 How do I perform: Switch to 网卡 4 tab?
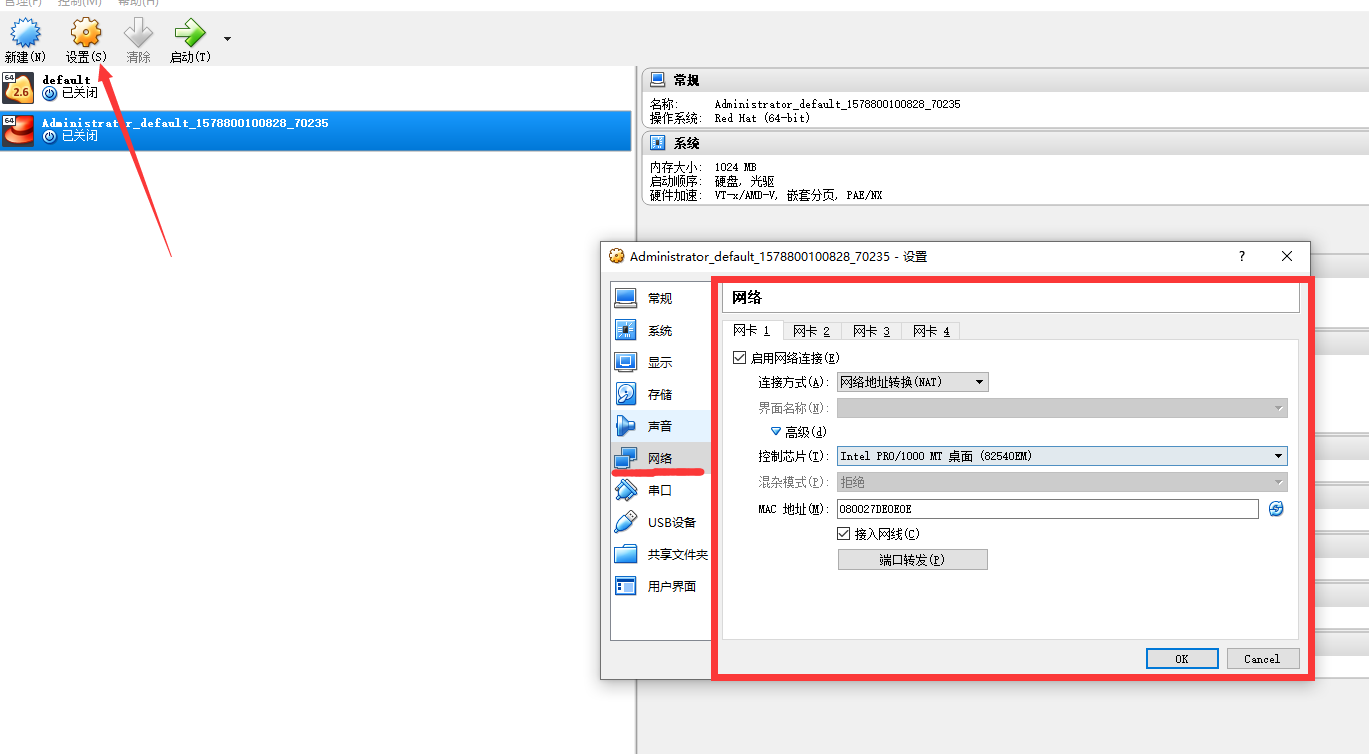tap(931, 331)
